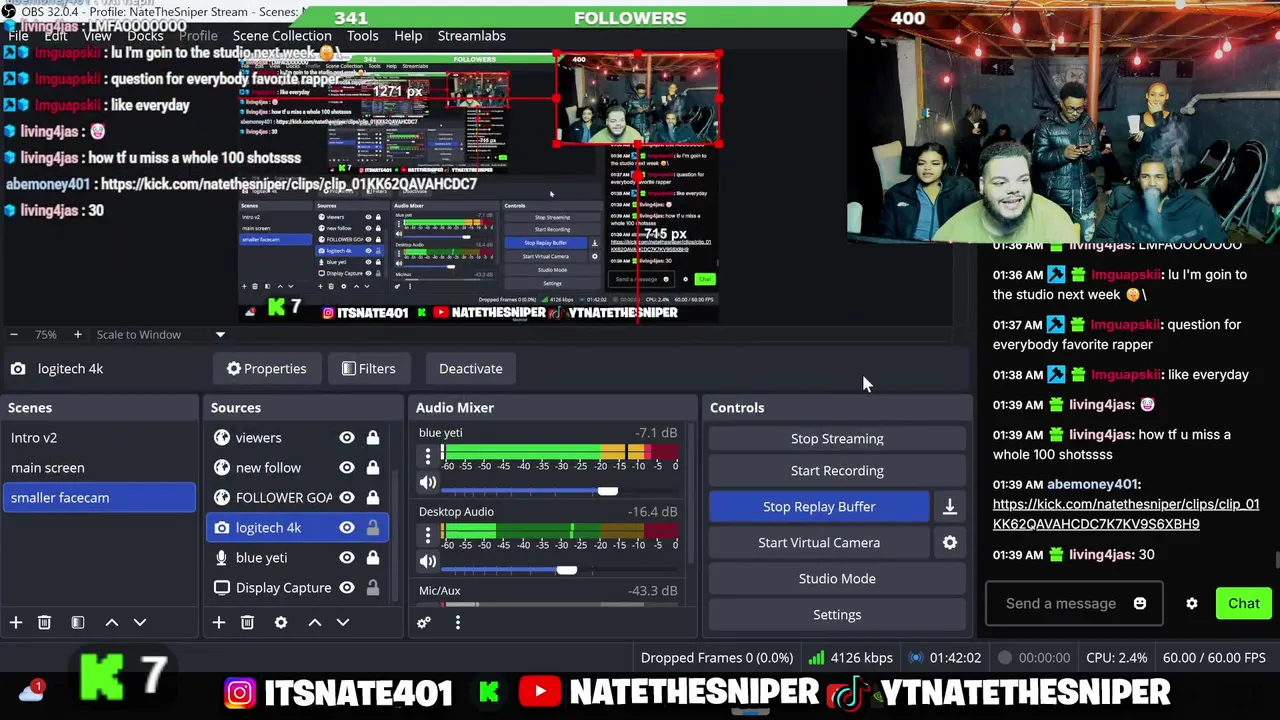This screenshot has height=720, width=1280.
Task: Open Filters for logitech 4k
Action: pyautogui.click(x=368, y=369)
